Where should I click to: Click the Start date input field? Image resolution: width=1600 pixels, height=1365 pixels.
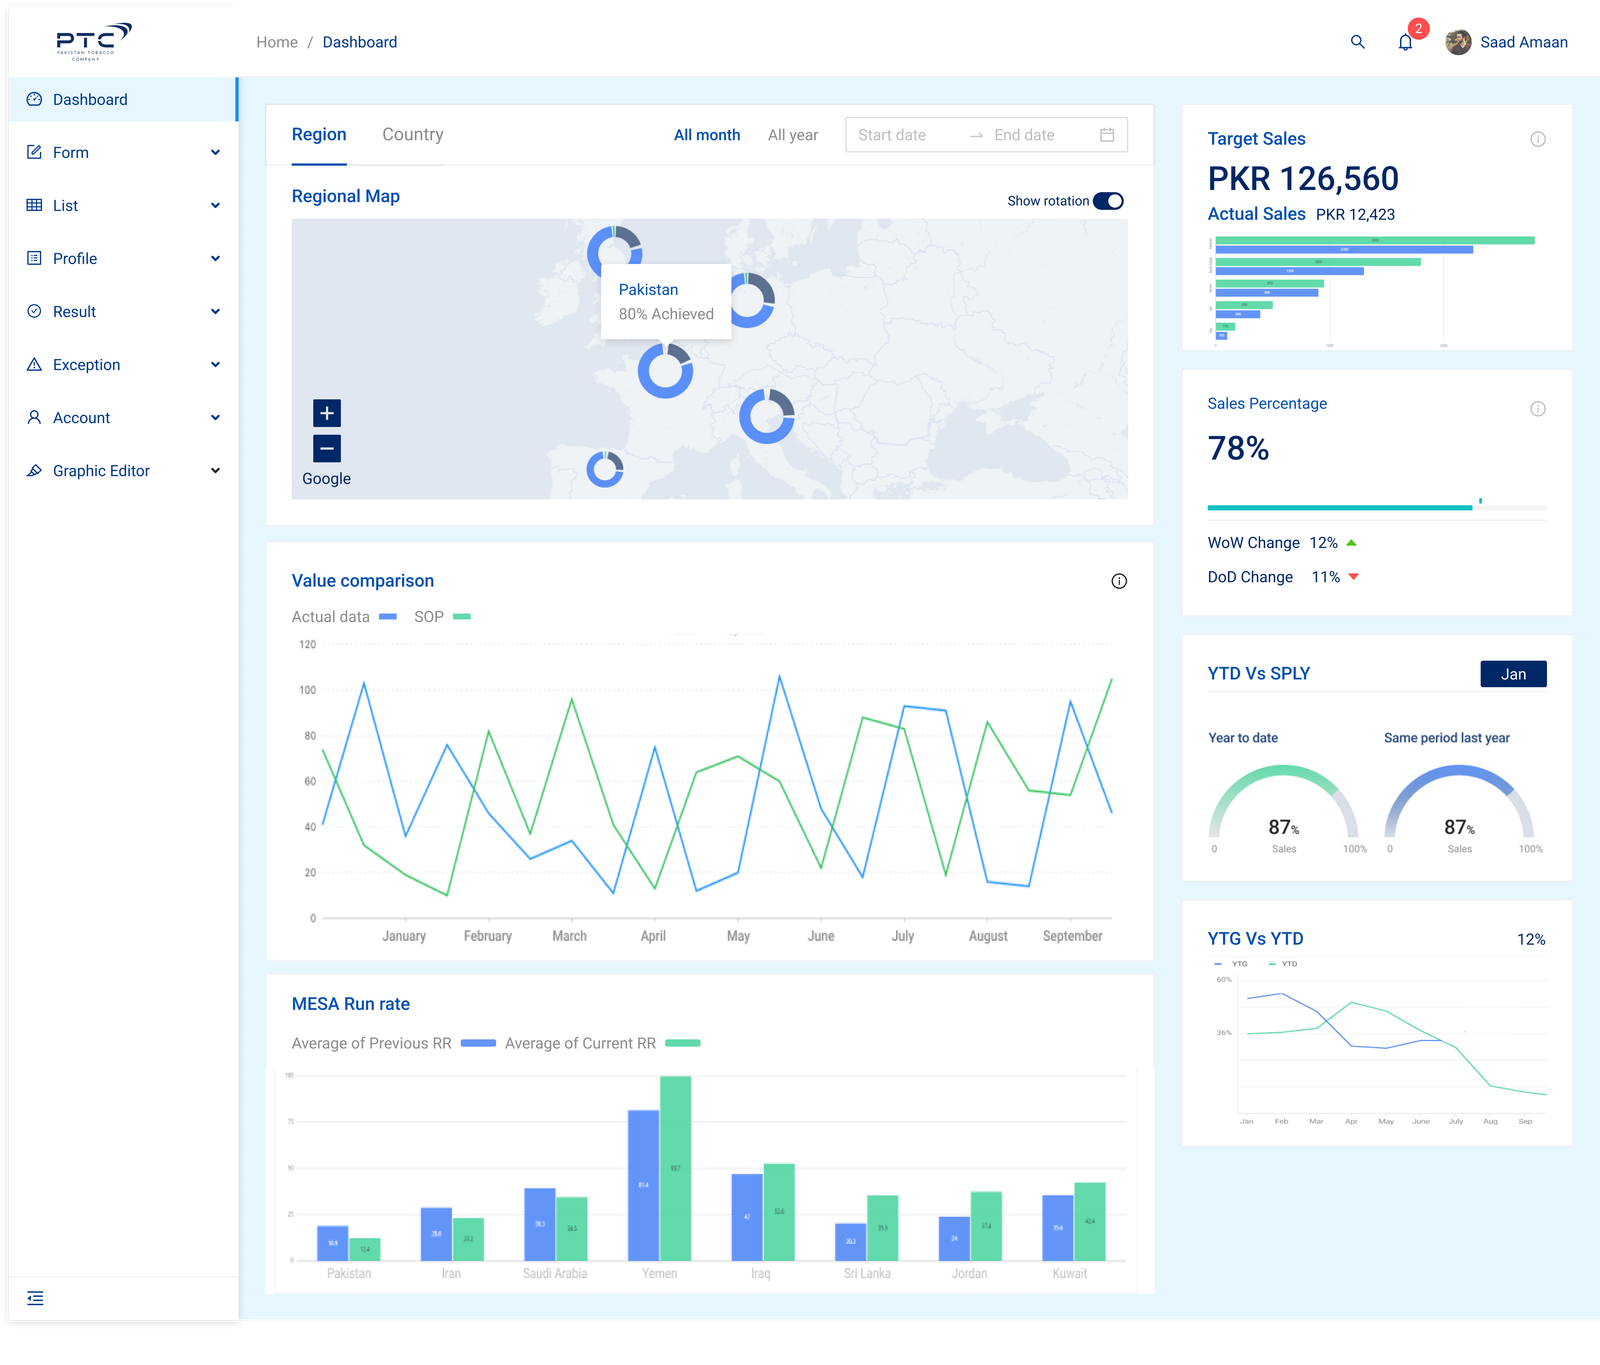click(x=892, y=135)
